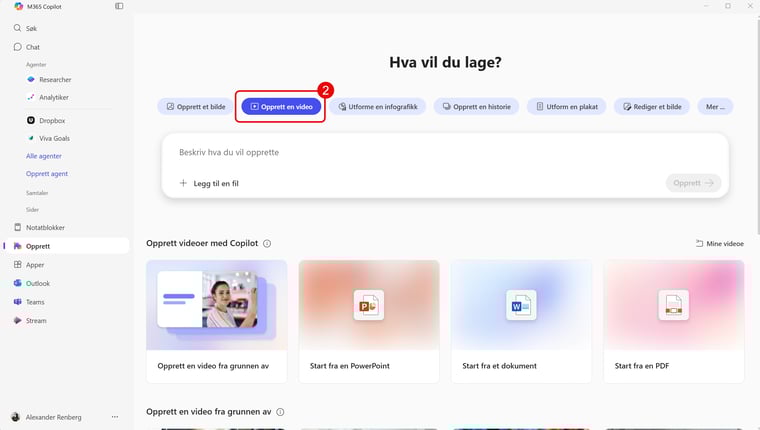Select Opprett in the sidebar
The height and width of the screenshot is (430, 760).
66,246
